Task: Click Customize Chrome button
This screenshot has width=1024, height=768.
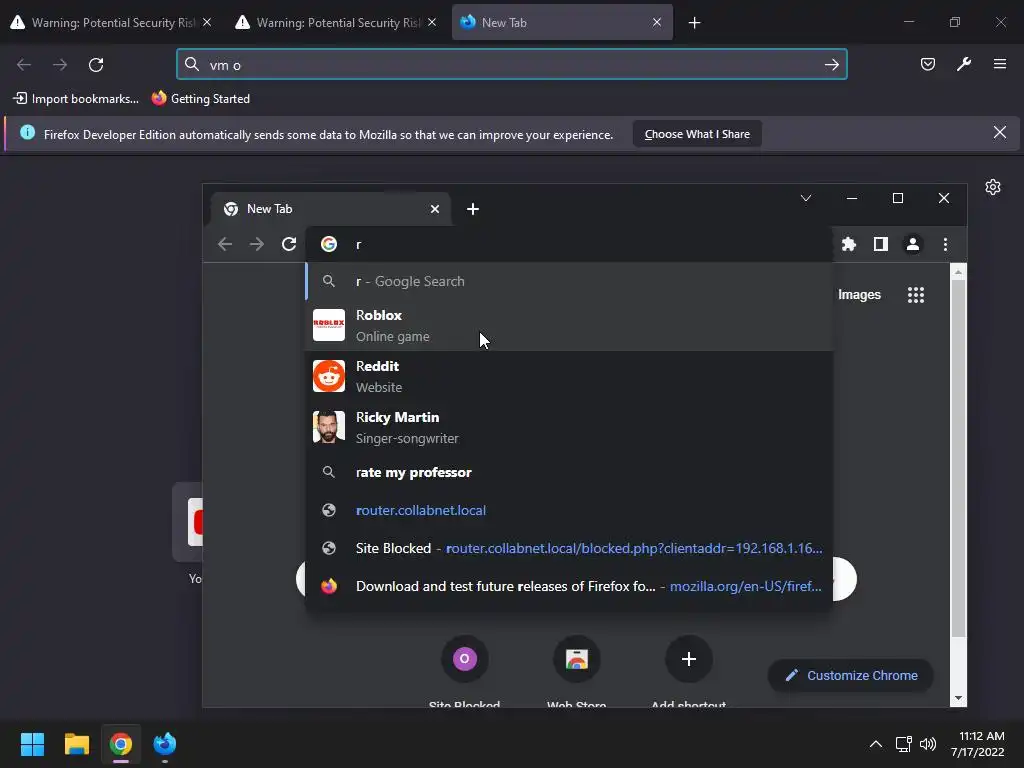Action: (850, 675)
